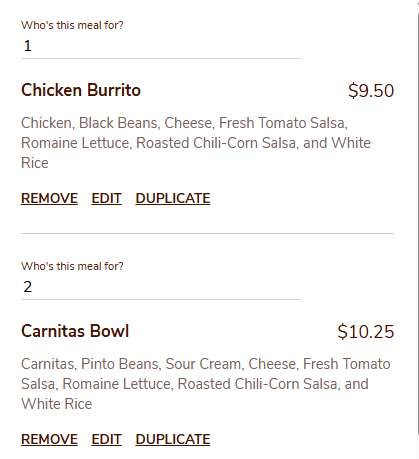Viewport: 419px width, 459px height.
Task: Click the Chicken Burrito ingredients description
Action: pyautogui.click(x=196, y=143)
